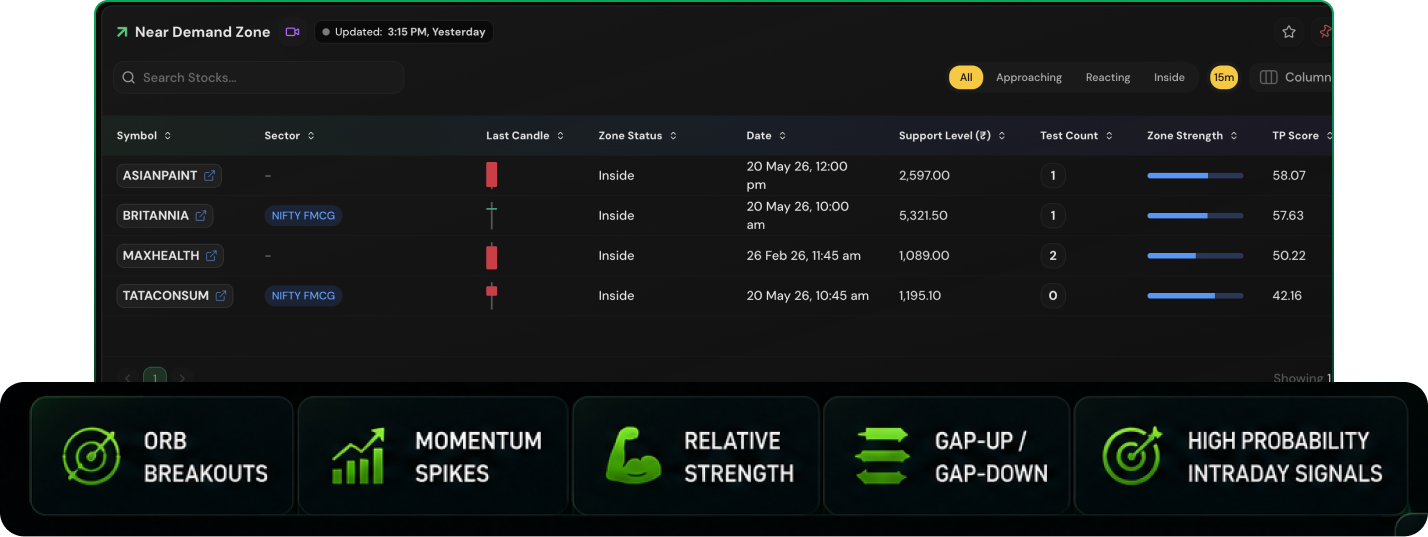Image resolution: width=1428 pixels, height=537 pixels.
Task: Click ASIANPAINT red candle icon
Action: (x=491, y=175)
